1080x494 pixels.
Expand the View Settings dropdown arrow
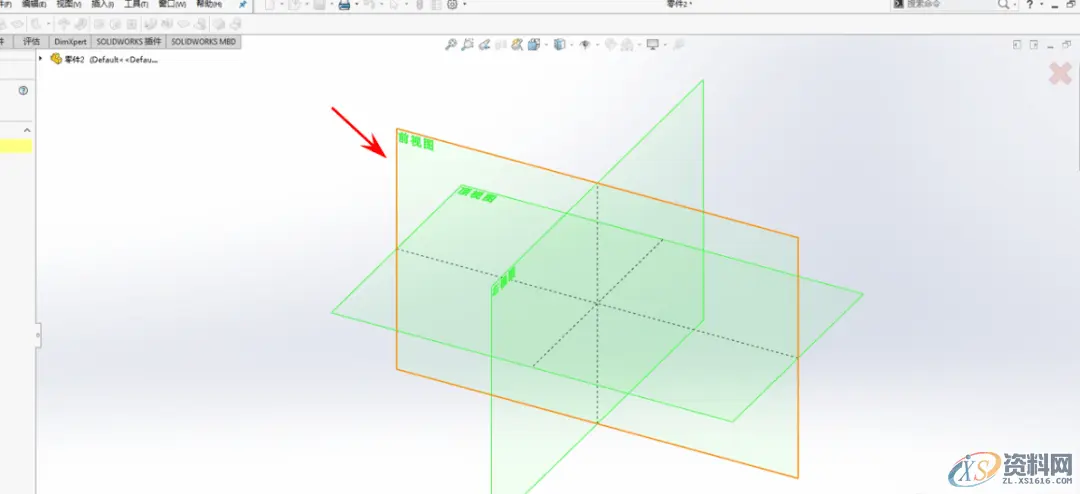click(x=665, y=45)
